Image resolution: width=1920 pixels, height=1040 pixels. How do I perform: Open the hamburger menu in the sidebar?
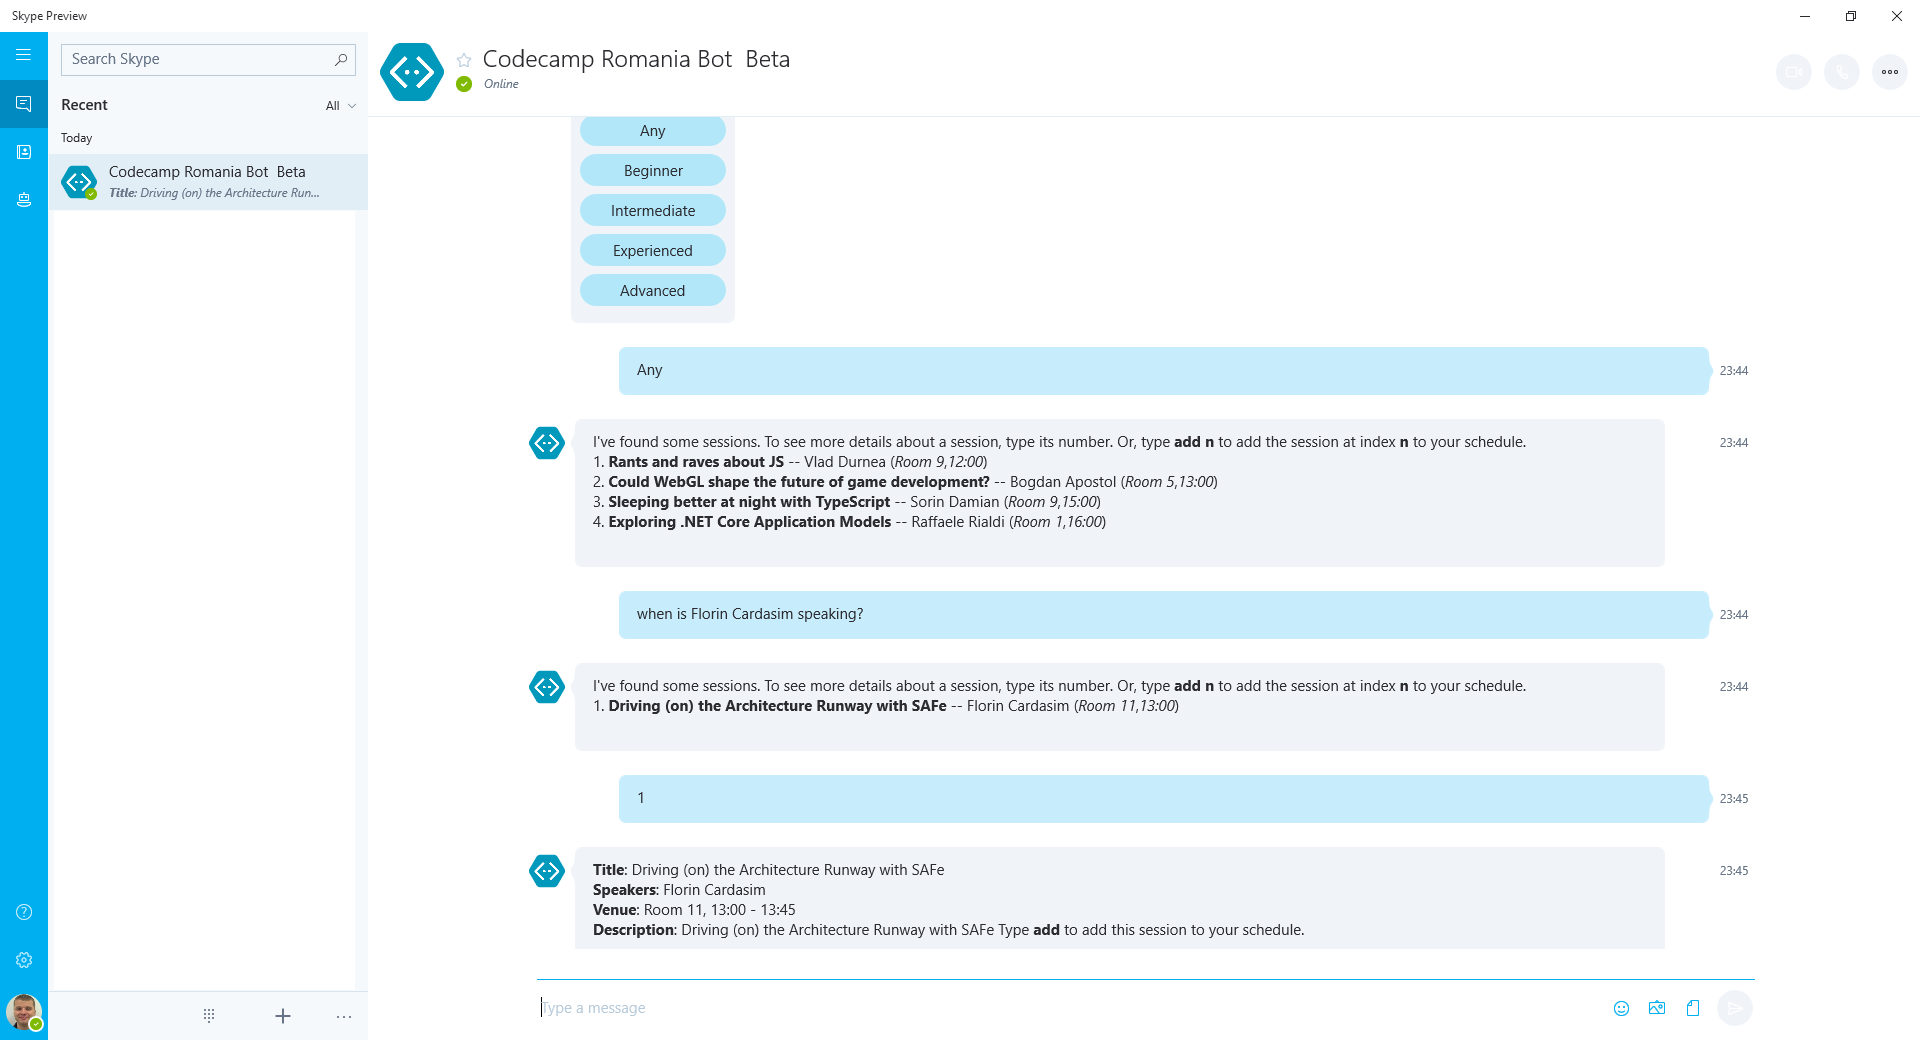pos(24,55)
